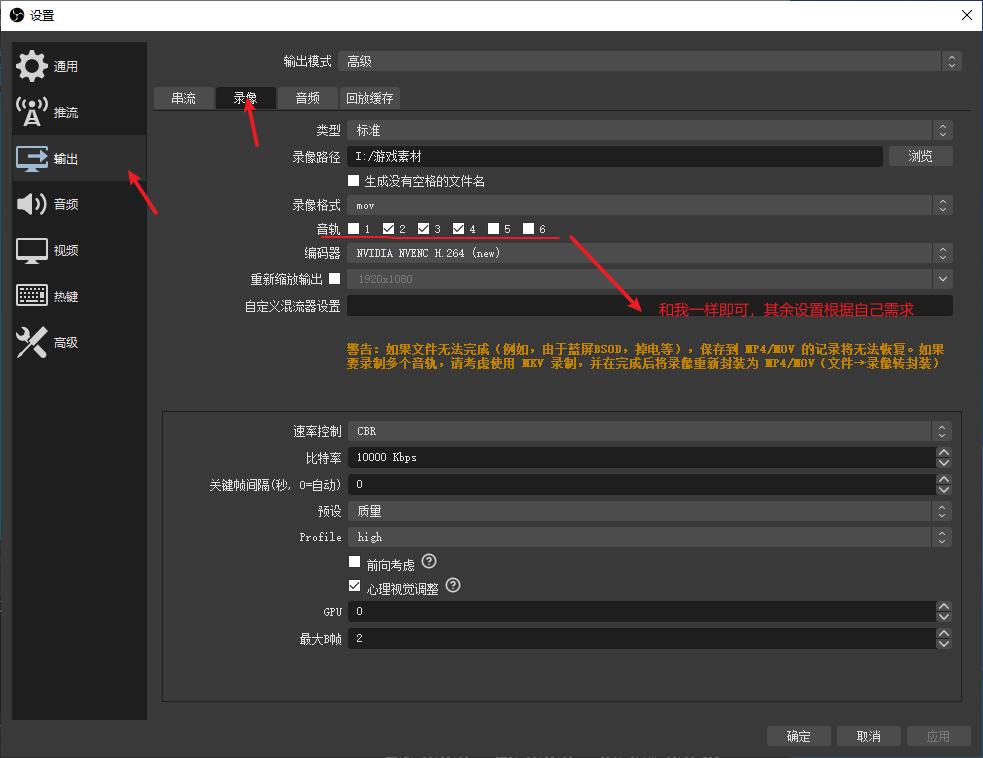Click the 确定 OK button
The height and width of the screenshot is (758, 983).
[799, 736]
